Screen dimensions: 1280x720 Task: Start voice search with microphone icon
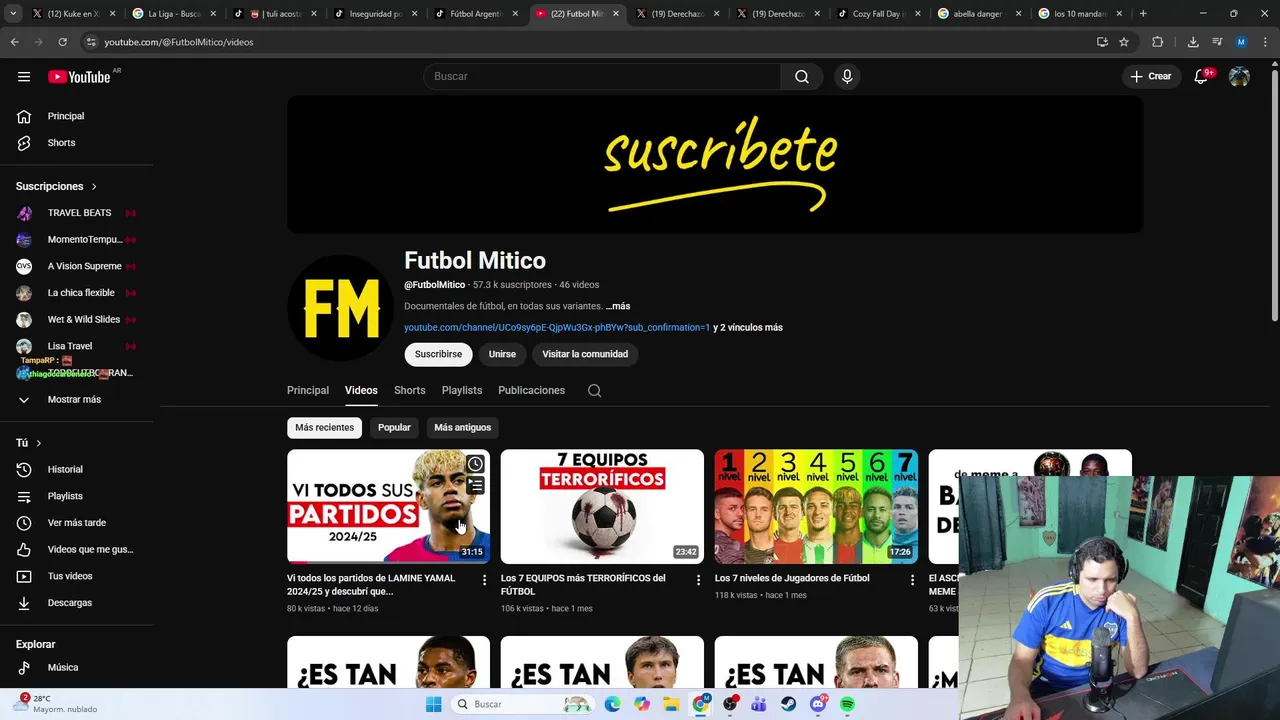pos(847,76)
